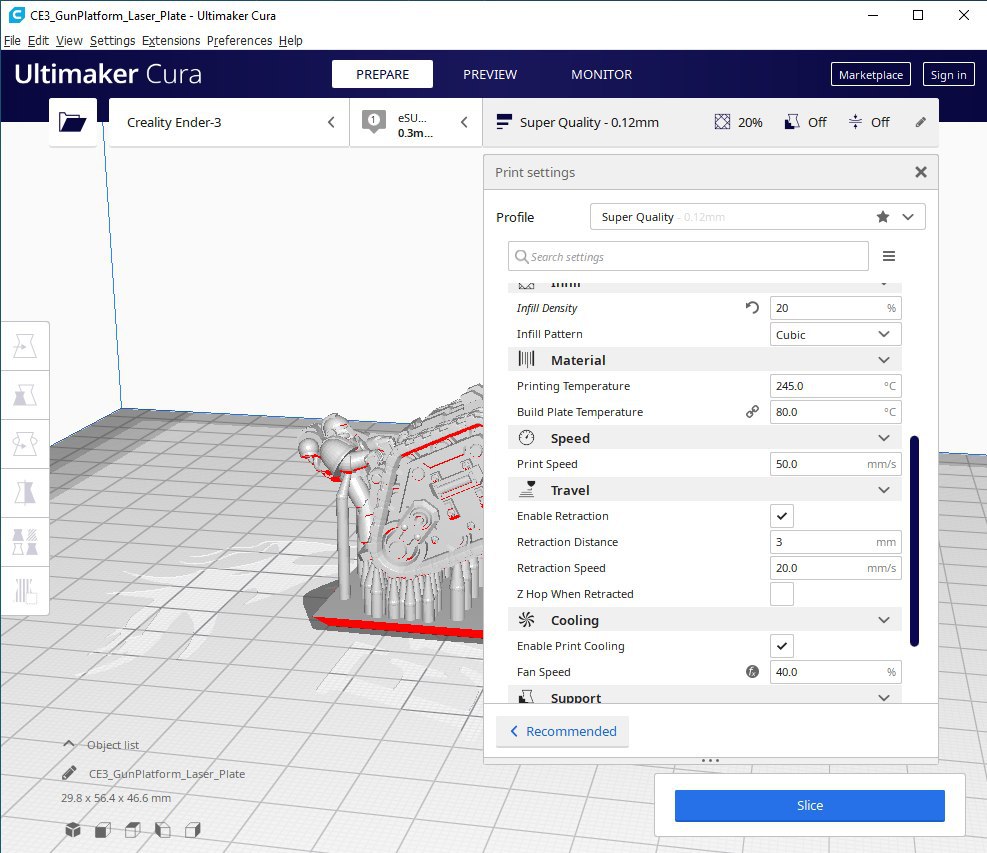Click link icon beside Build Plate Temperature
The height and width of the screenshot is (853, 987).
pyautogui.click(x=752, y=412)
